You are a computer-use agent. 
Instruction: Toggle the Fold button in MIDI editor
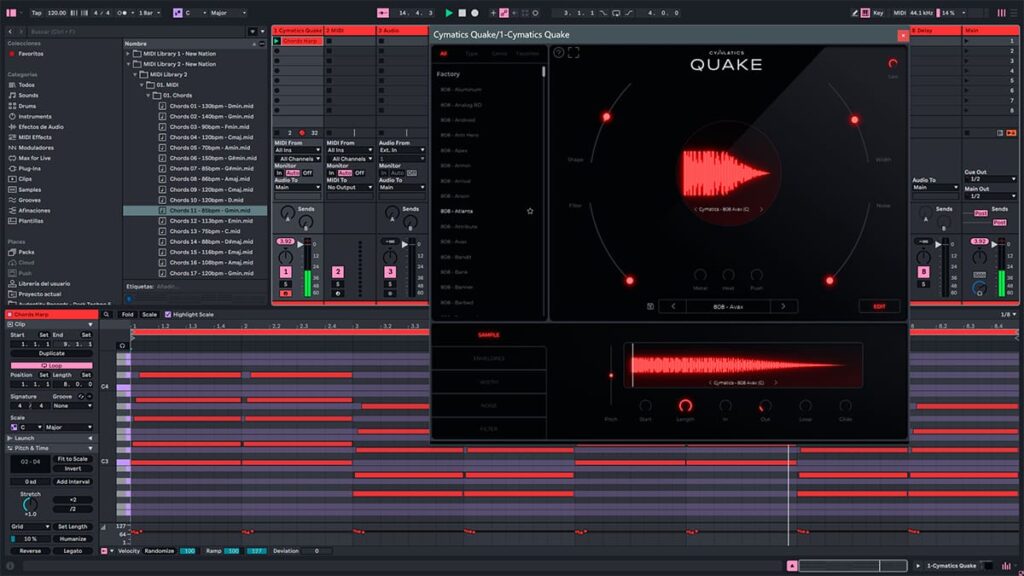click(128, 314)
